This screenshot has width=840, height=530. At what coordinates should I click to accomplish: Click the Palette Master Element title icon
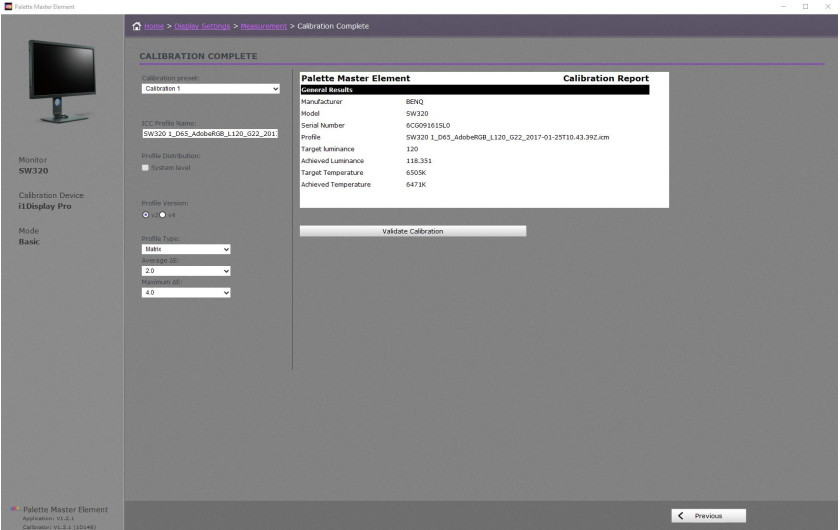(9, 6)
